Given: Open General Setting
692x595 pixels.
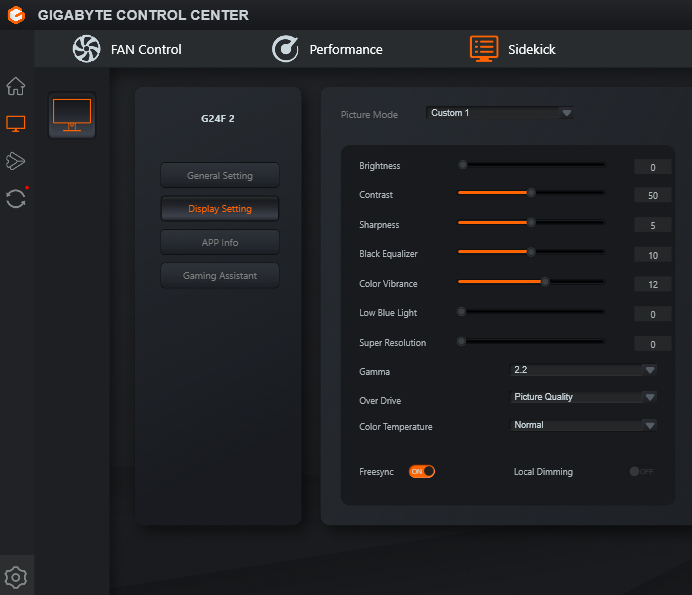Looking at the screenshot, I should tap(220, 175).
